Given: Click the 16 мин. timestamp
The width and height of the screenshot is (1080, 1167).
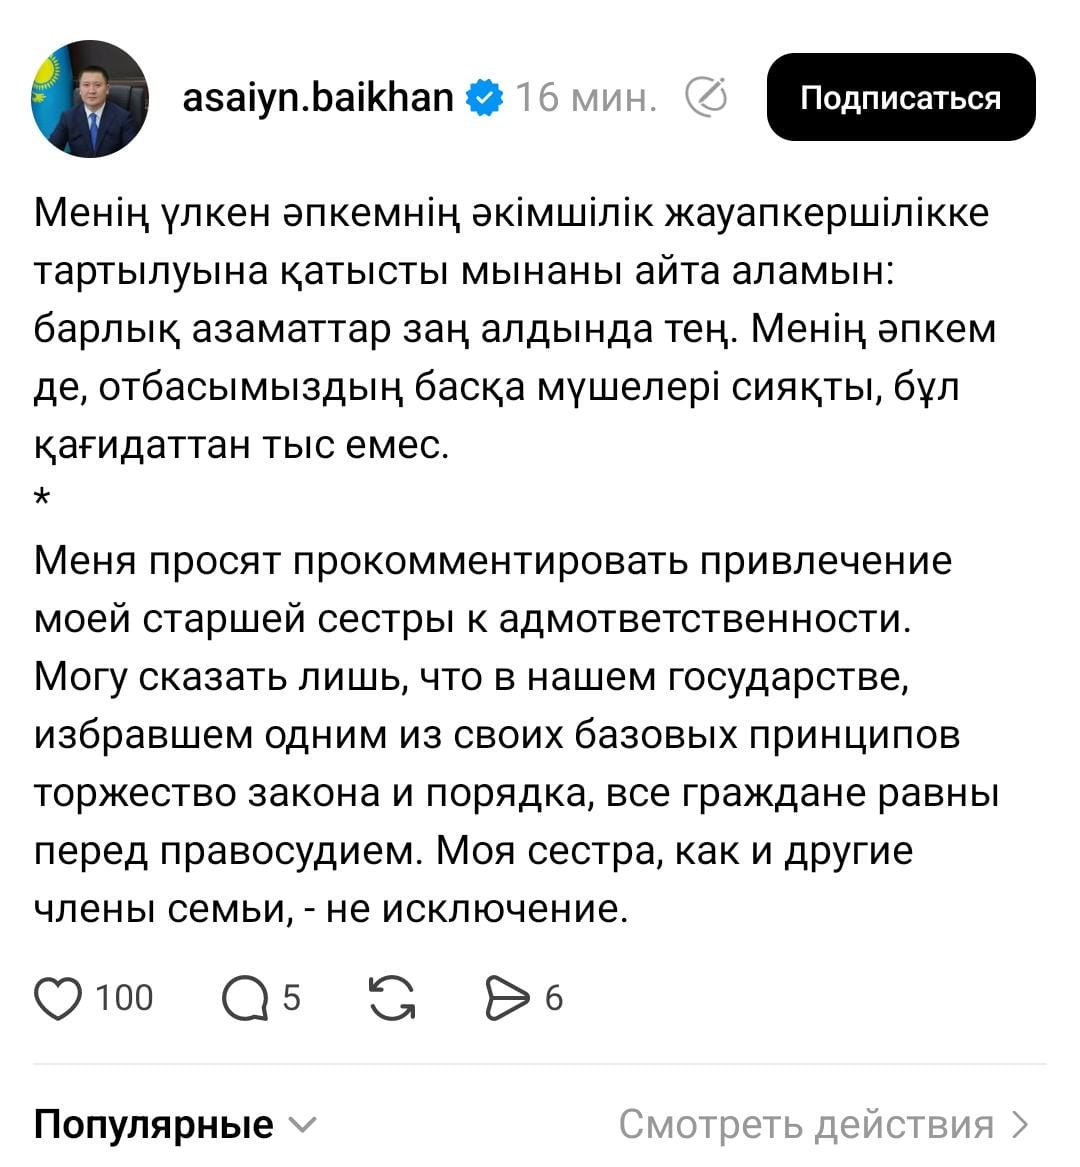Looking at the screenshot, I should (587, 98).
